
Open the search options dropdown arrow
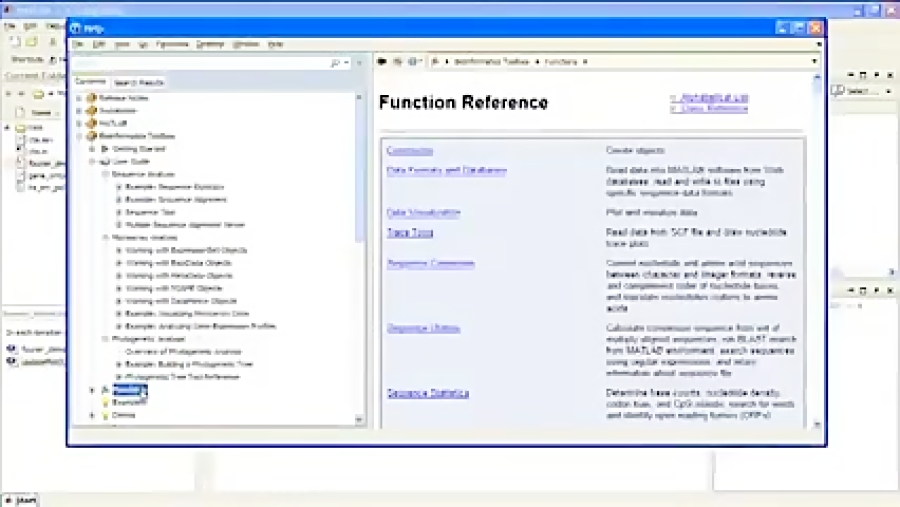click(346, 63)
